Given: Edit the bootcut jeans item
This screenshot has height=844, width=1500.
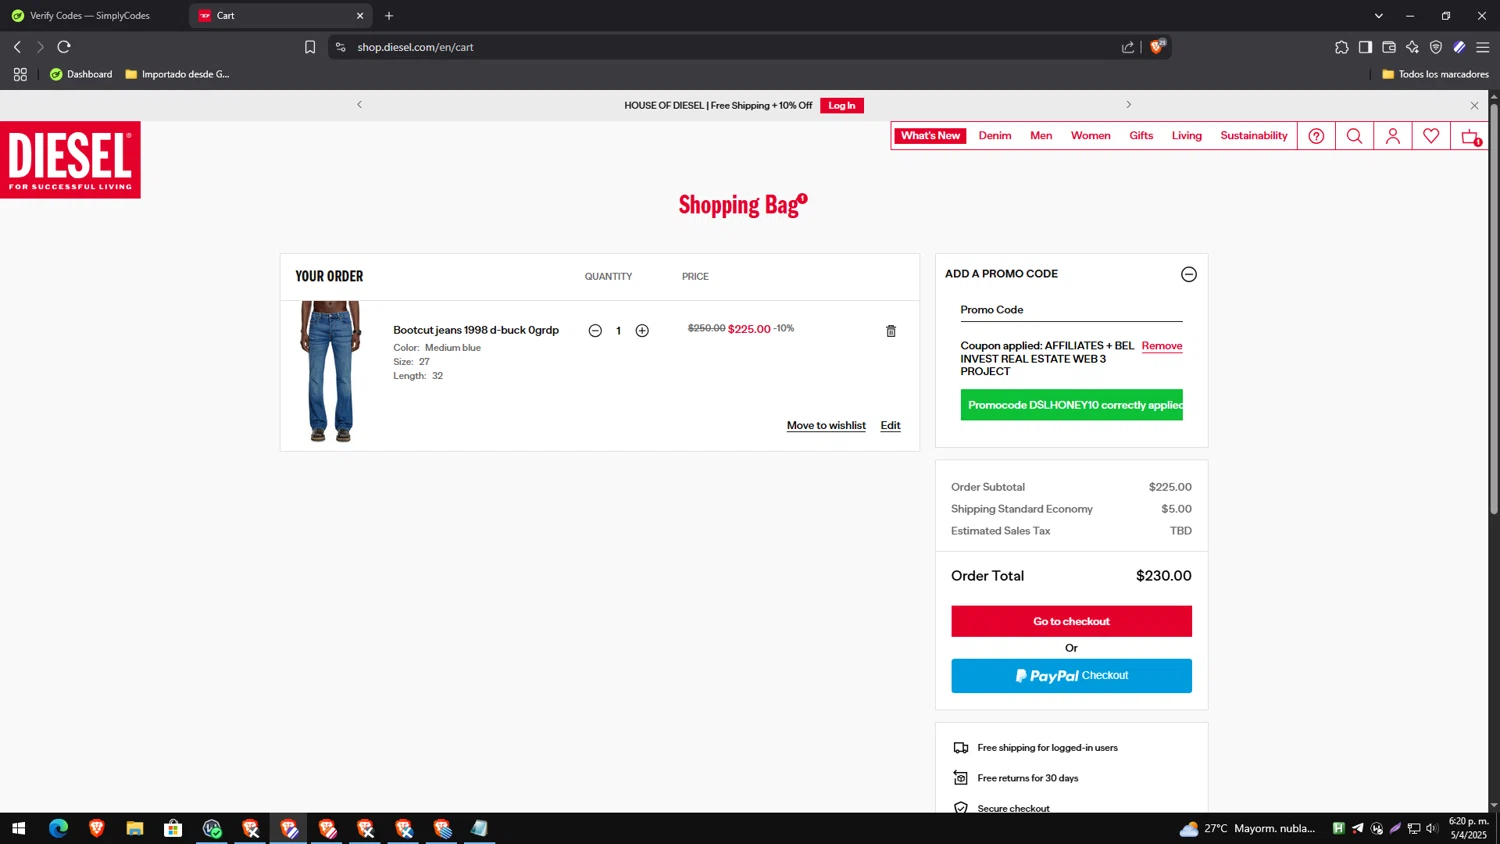Looking at the screenshot, I should [x=890, y=426].
